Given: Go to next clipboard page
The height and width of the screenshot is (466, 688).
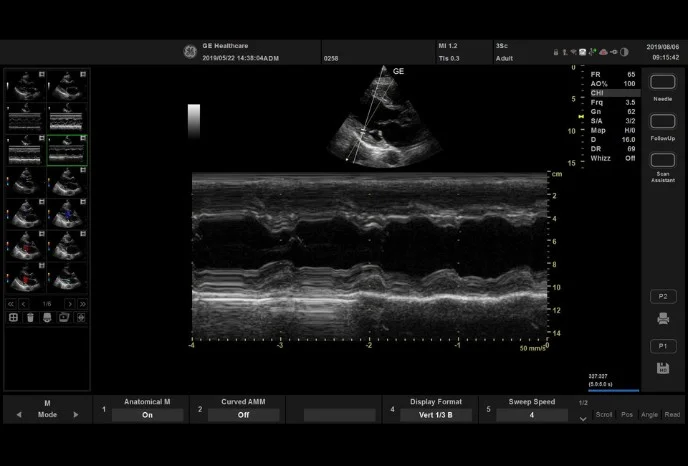Looking at the screenshot, I should (x=69, y=303).
